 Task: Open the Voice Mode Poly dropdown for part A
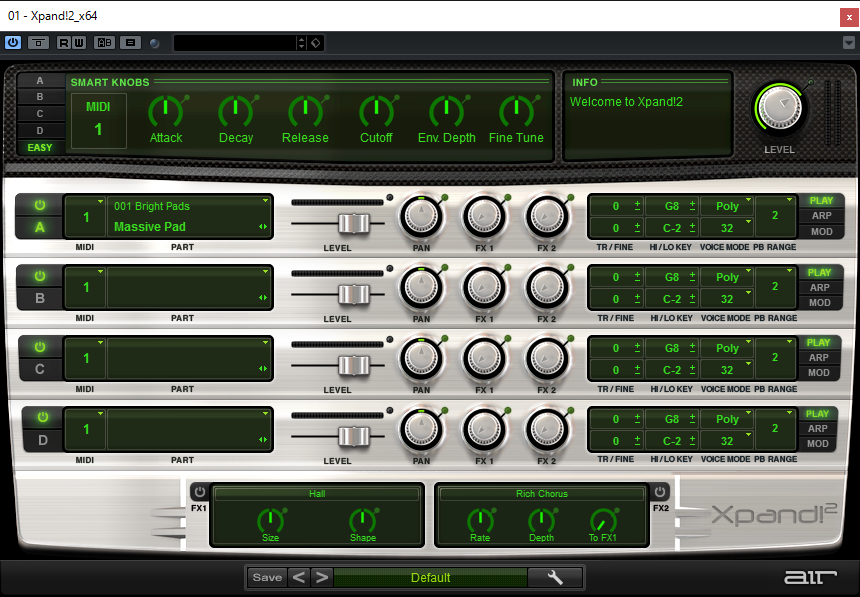(727, 206)
